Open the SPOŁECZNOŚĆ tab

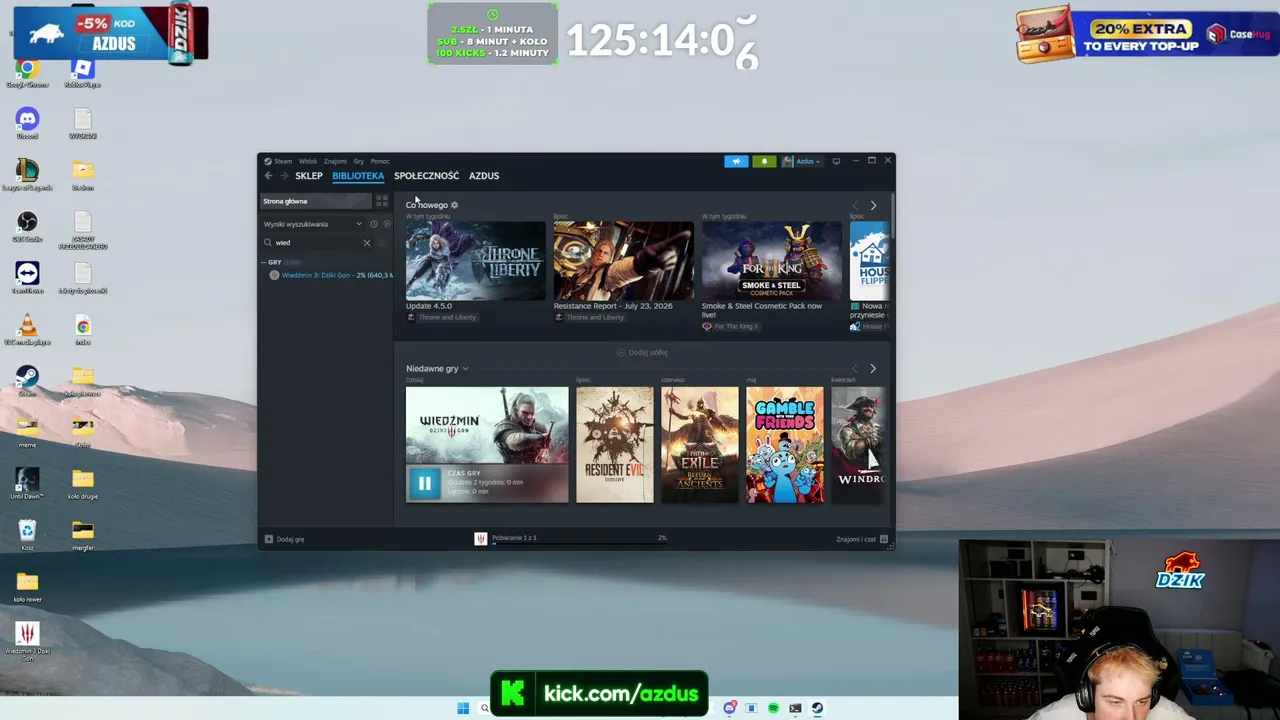point(427,176)
